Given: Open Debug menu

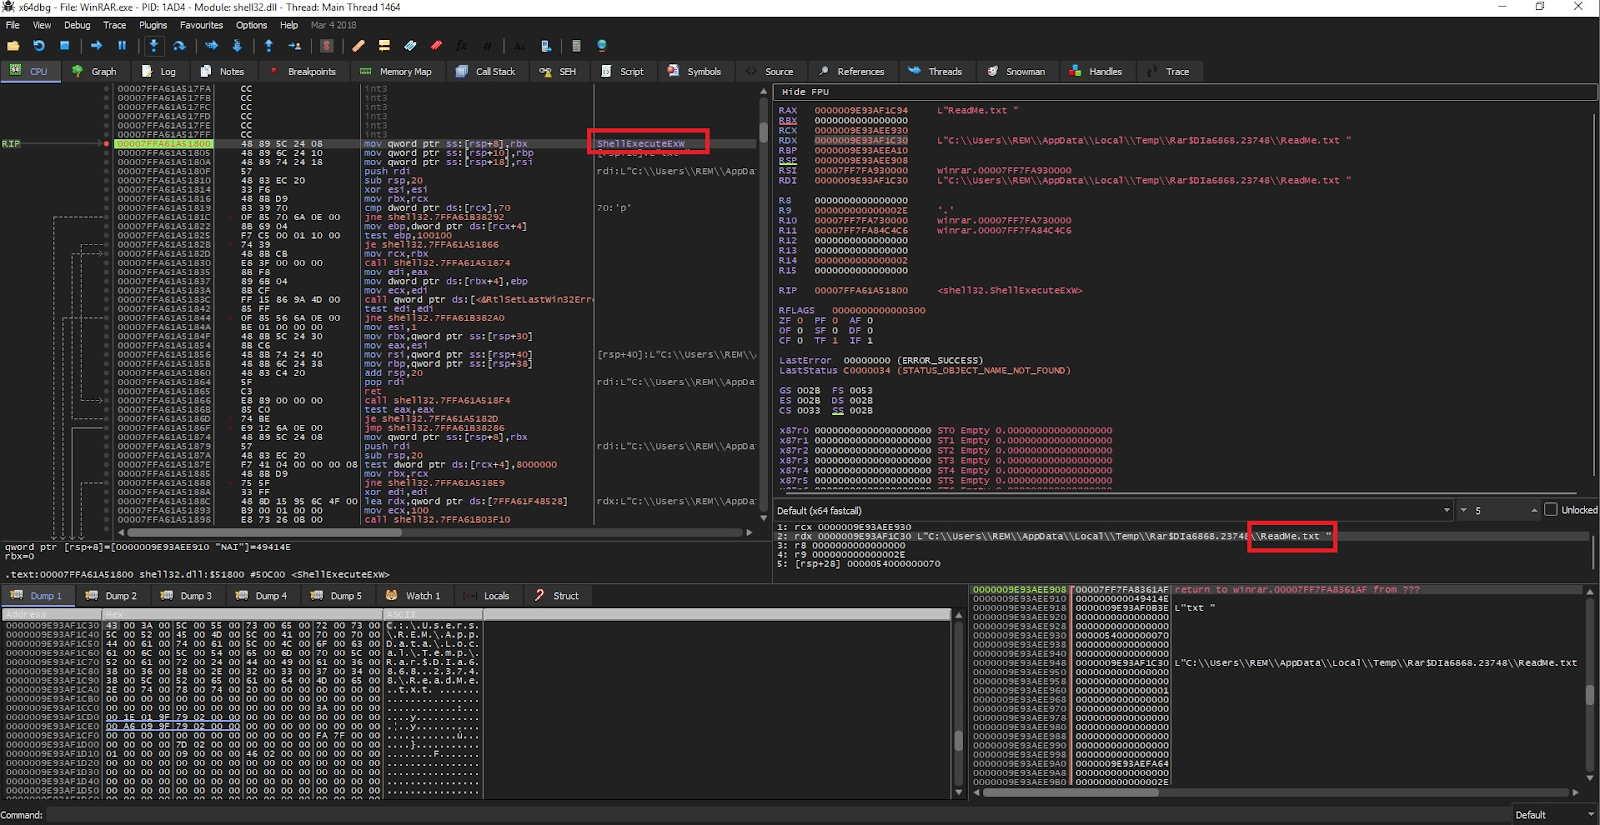Looking at the screenshot, I should [77, 25].
